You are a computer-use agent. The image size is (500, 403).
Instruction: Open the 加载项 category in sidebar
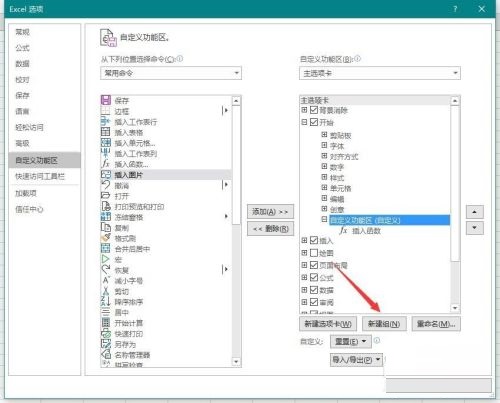coord(44,193)
